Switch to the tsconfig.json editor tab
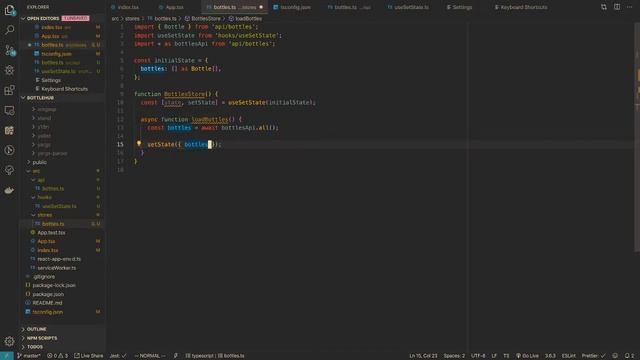Viewport: 640px width, 360px height. coord(295,7)
